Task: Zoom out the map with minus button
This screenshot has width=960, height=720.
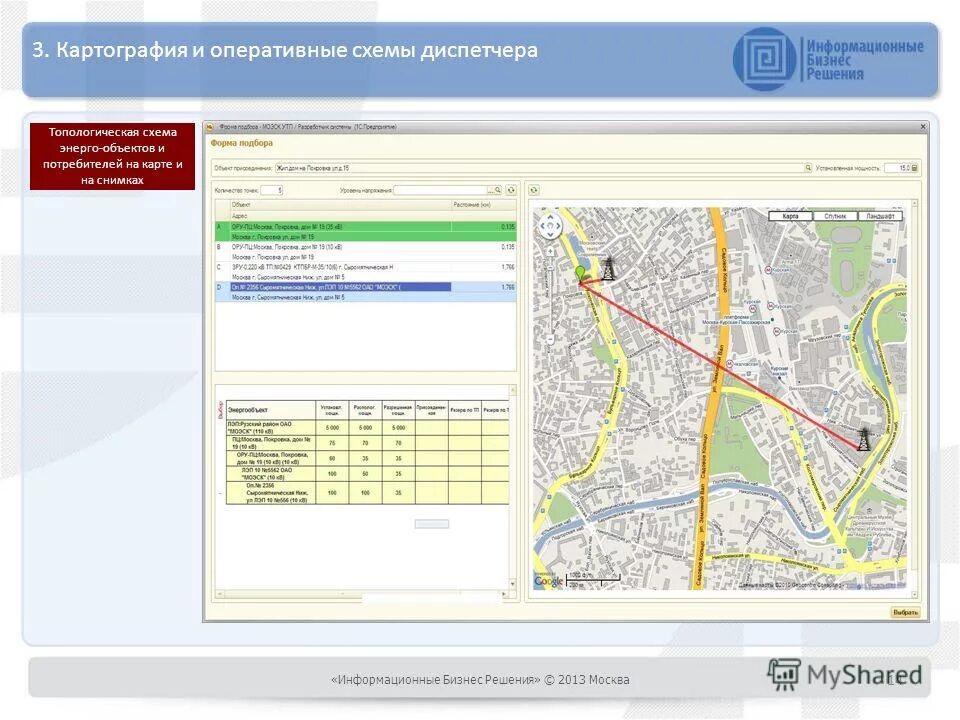Action: click(x=550, y=339)
